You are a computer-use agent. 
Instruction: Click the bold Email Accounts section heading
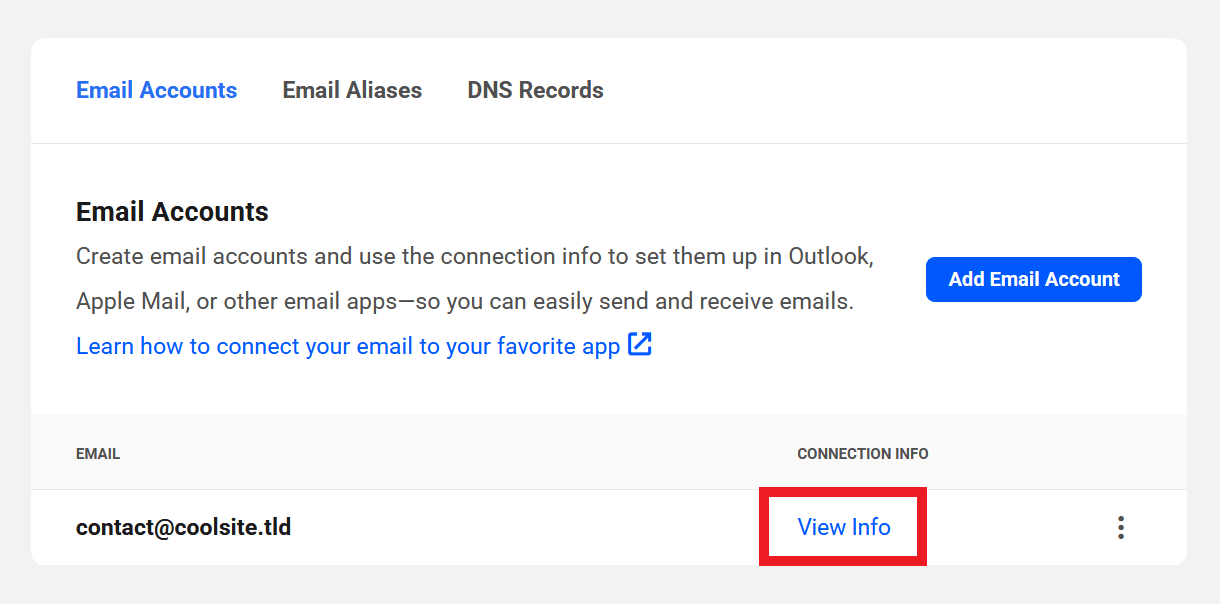[x=172, y=212]
